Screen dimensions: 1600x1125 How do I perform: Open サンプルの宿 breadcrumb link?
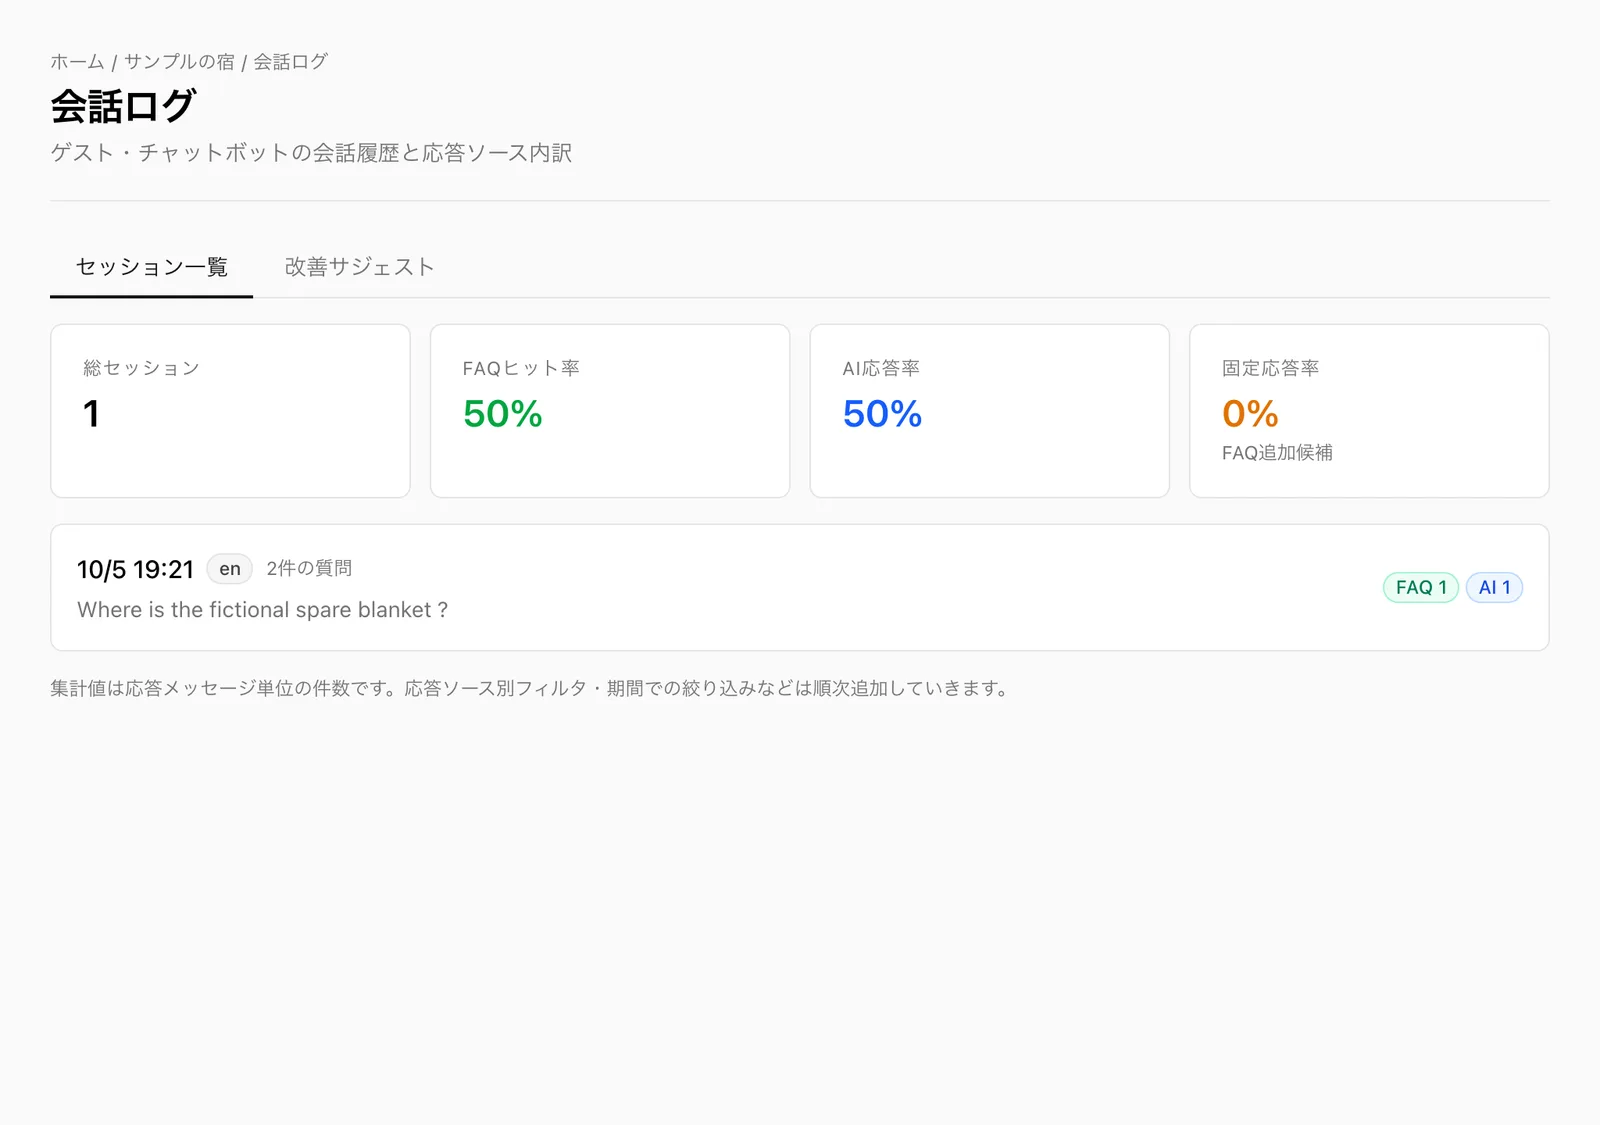(x=179, y=62)
